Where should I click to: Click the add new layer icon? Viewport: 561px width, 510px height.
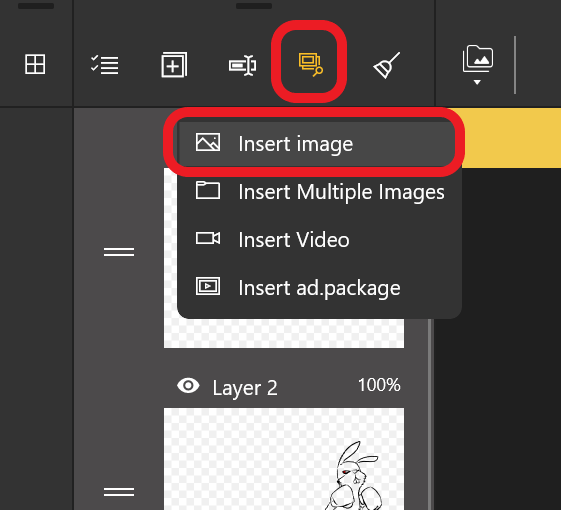[x=174, y=64]
